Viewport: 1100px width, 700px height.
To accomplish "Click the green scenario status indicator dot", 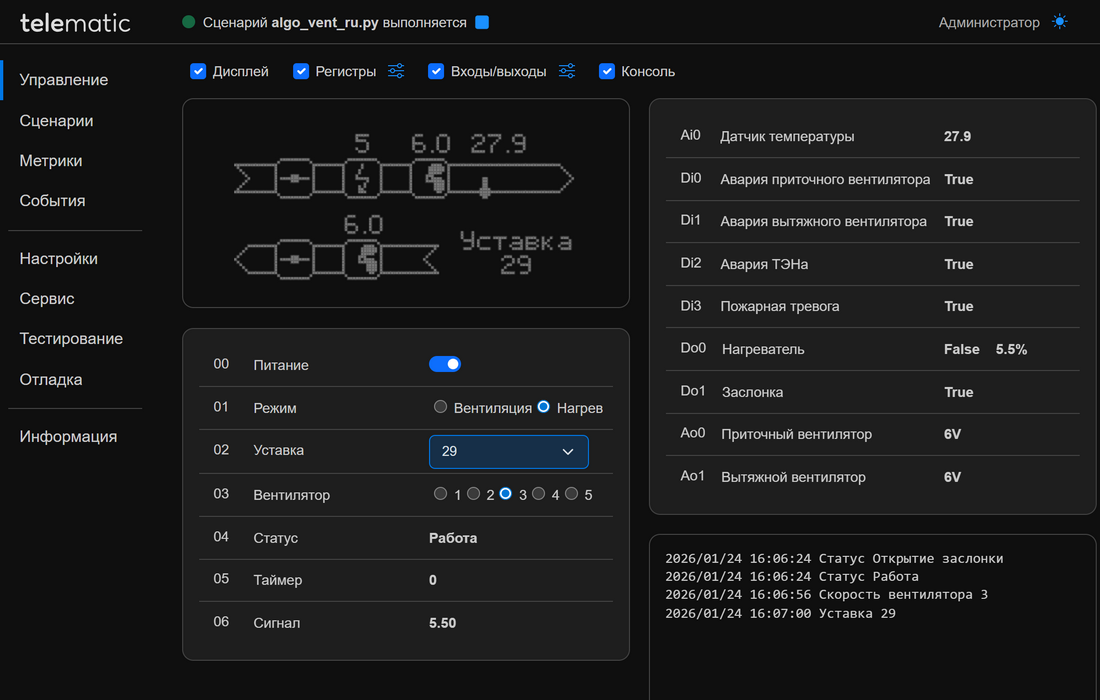I will pos(189,22).
